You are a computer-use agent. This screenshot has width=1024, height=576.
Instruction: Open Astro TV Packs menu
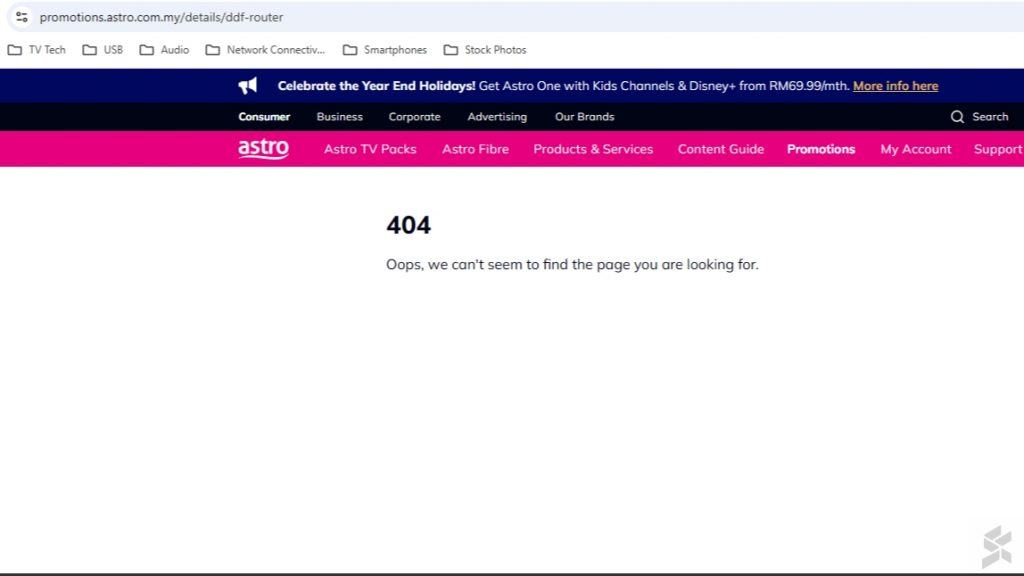coord(370,149)
